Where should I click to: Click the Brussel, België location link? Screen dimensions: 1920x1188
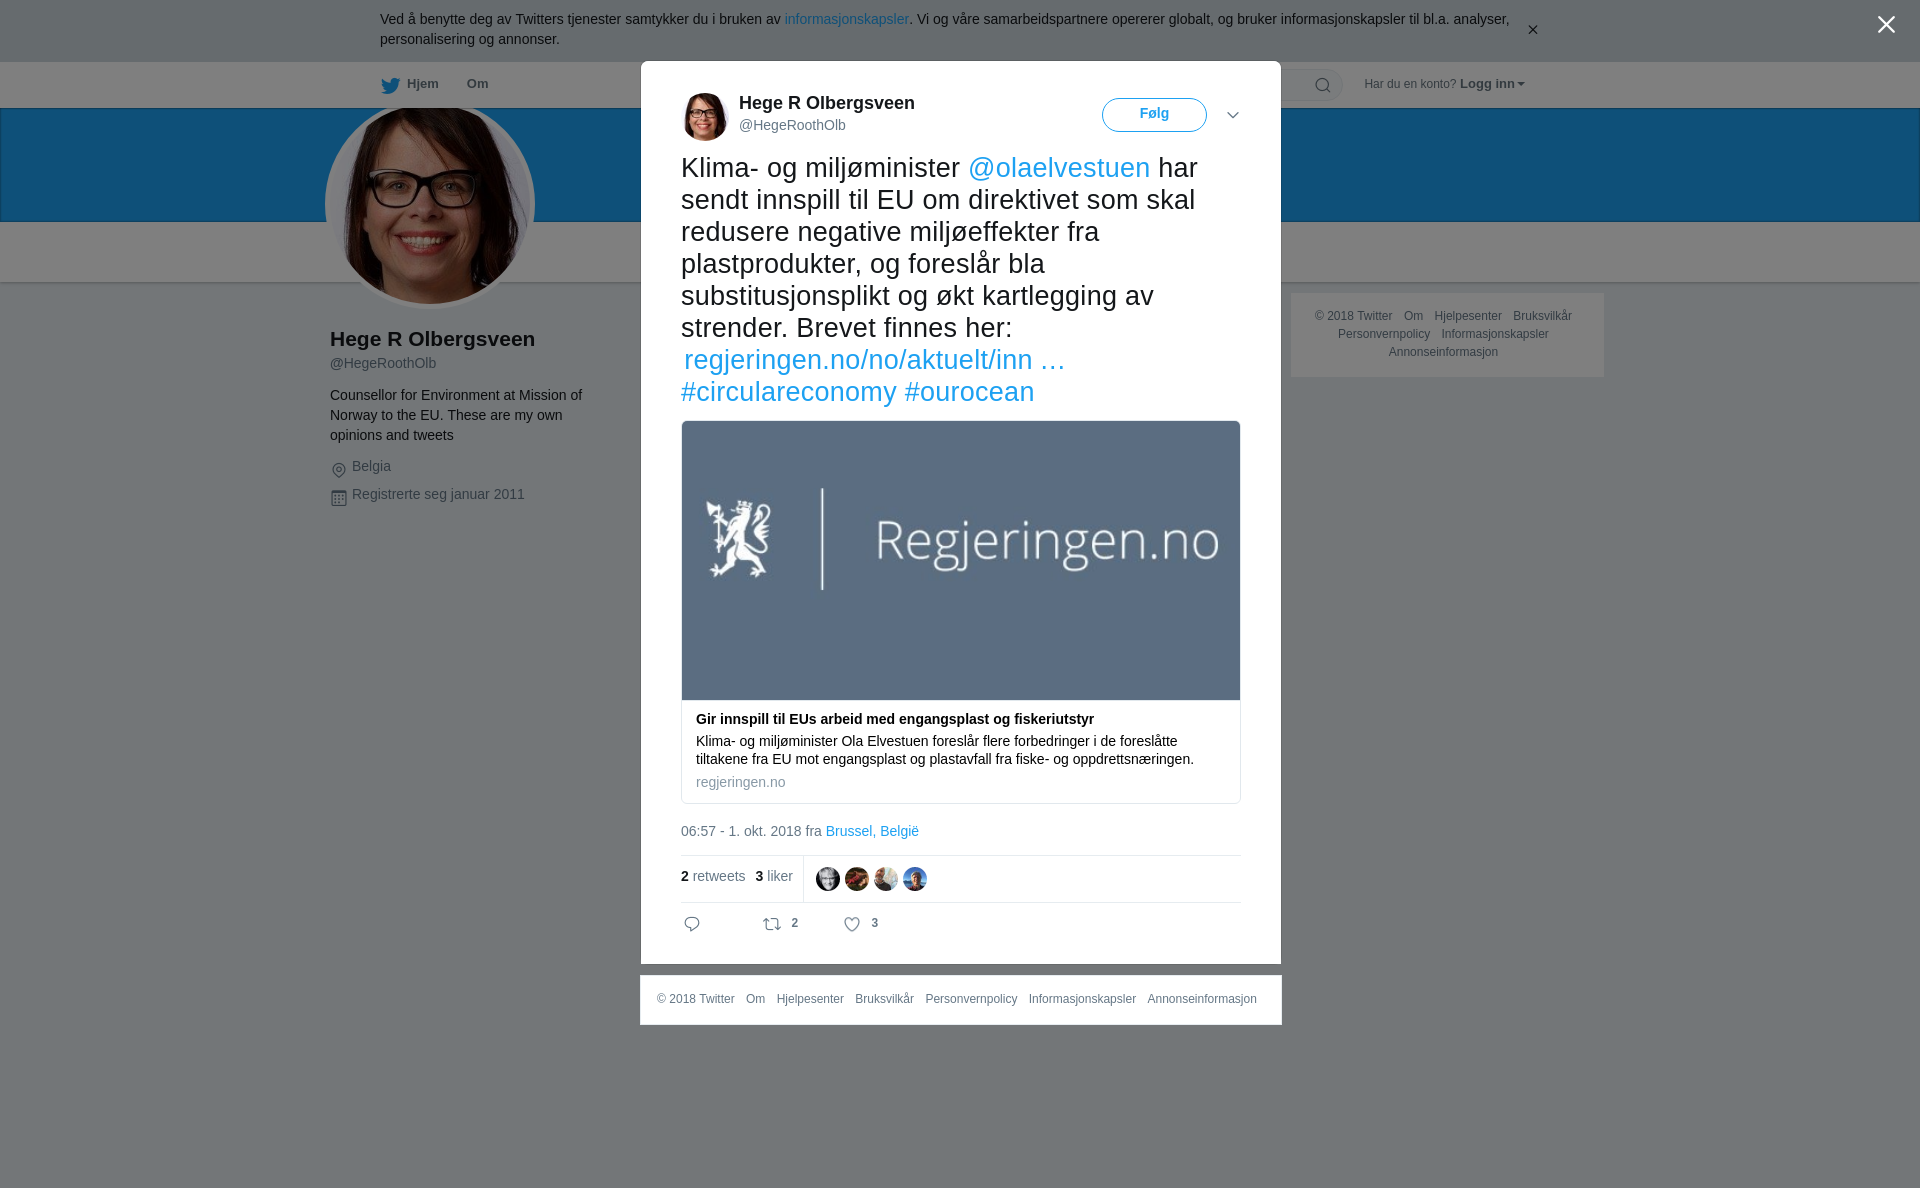pyautogui.click(x=872, y=831)
